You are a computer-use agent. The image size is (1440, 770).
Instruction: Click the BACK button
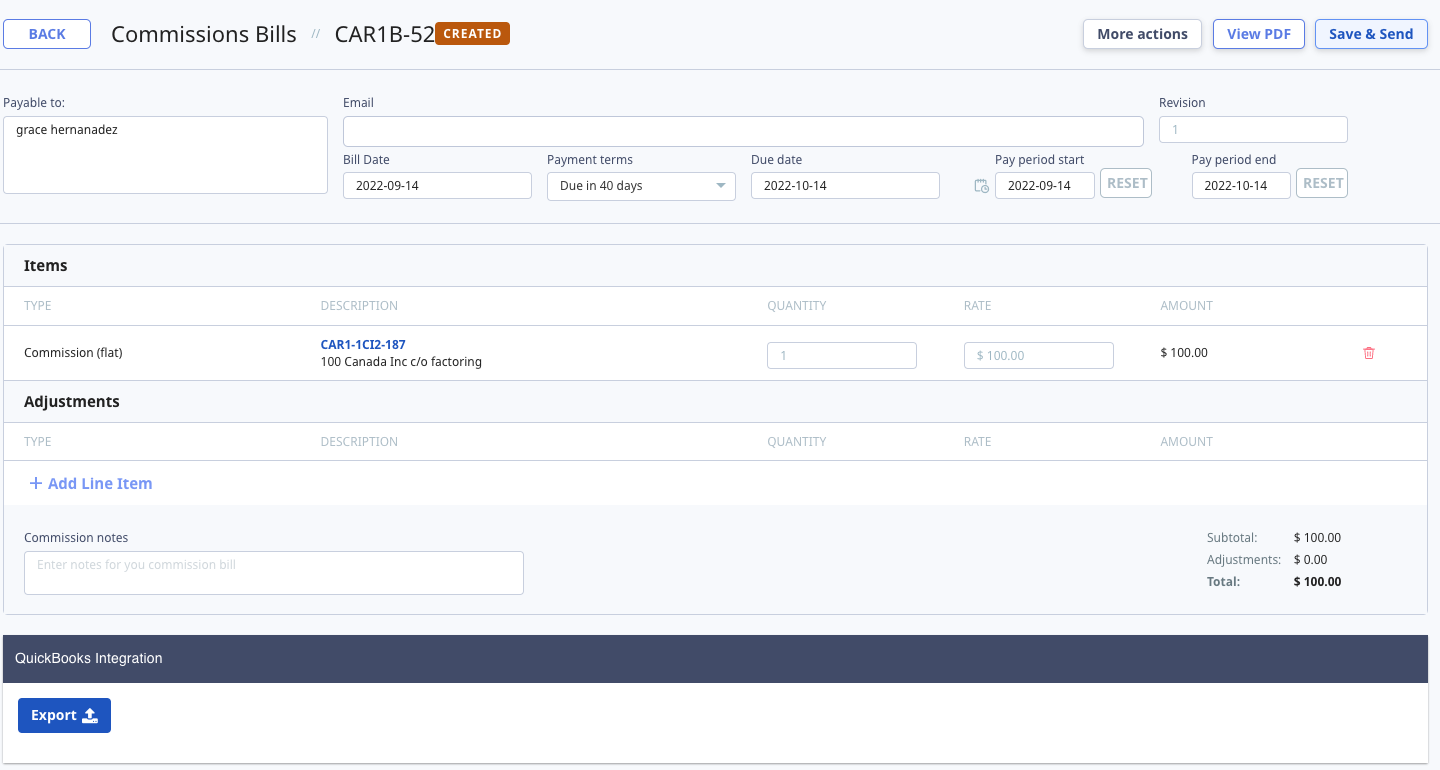[x=47, y=33]
